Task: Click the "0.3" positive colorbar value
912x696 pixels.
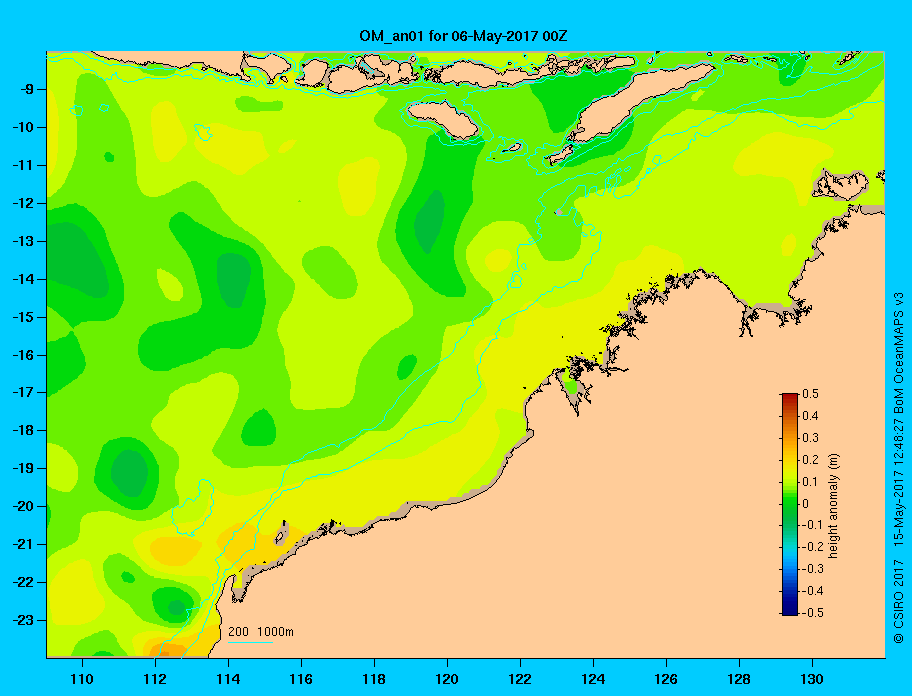Action: click(810, 438)
